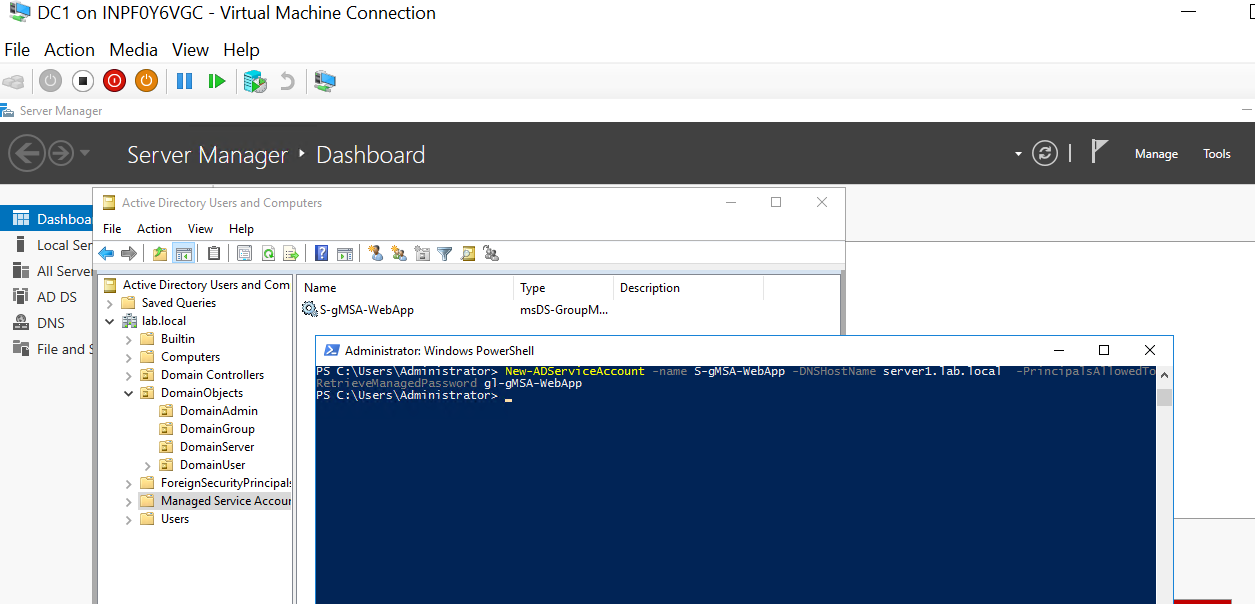Open the Manage menu in Server Manager
Image resolution: width=1255 pixels, height=604 pixels.
[1156, 153]
